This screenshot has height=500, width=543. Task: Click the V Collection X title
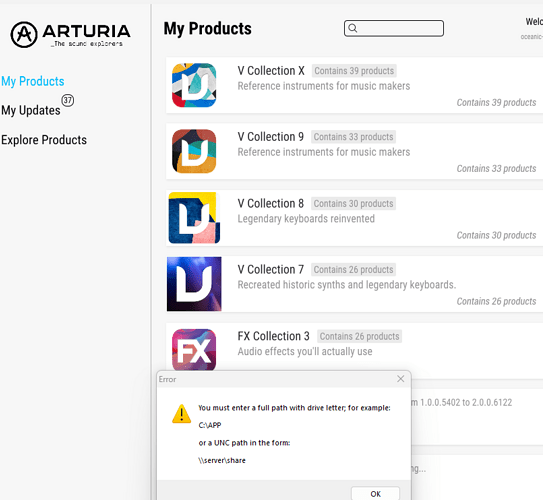[271, 71]
